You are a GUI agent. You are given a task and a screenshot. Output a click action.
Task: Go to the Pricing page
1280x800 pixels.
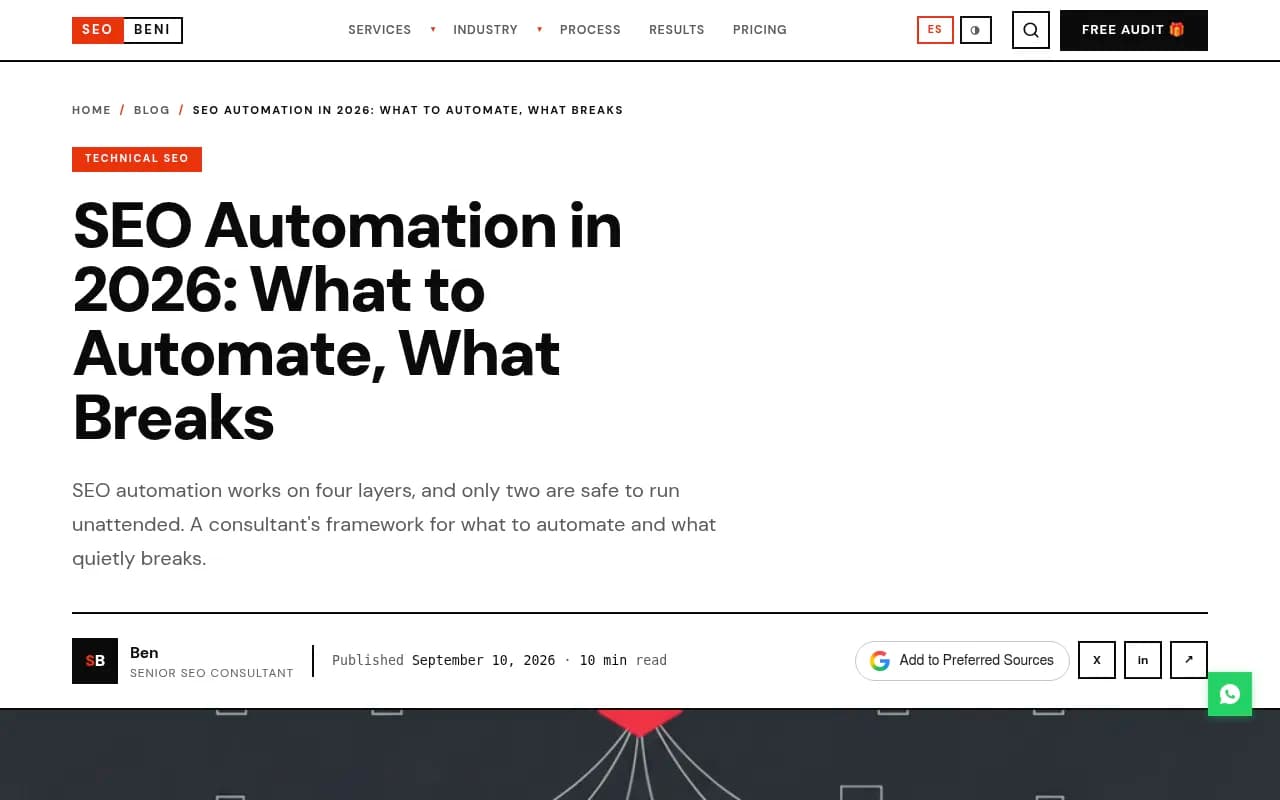click(760, 30)
